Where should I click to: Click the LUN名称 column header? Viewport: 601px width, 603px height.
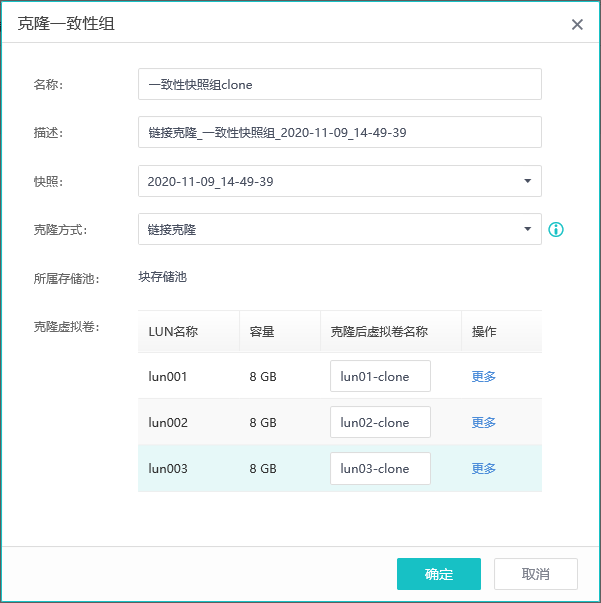173,331
